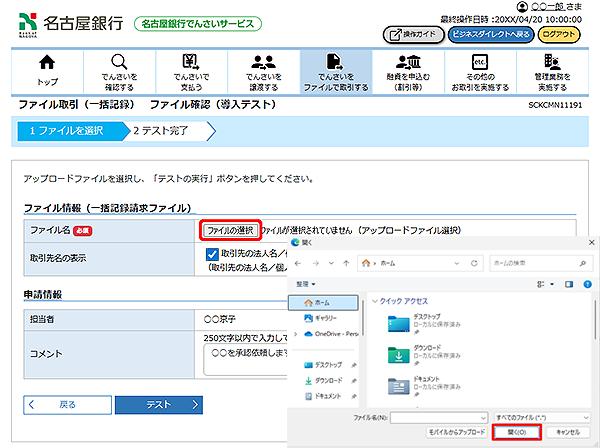Toggle 取引先の法人名 display checkbox
This screenshot has width=600, height=448.
[212, 254]
